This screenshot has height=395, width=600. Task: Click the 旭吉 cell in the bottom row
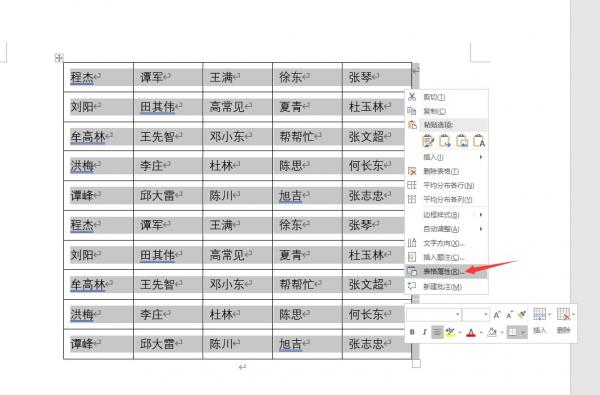307,344
